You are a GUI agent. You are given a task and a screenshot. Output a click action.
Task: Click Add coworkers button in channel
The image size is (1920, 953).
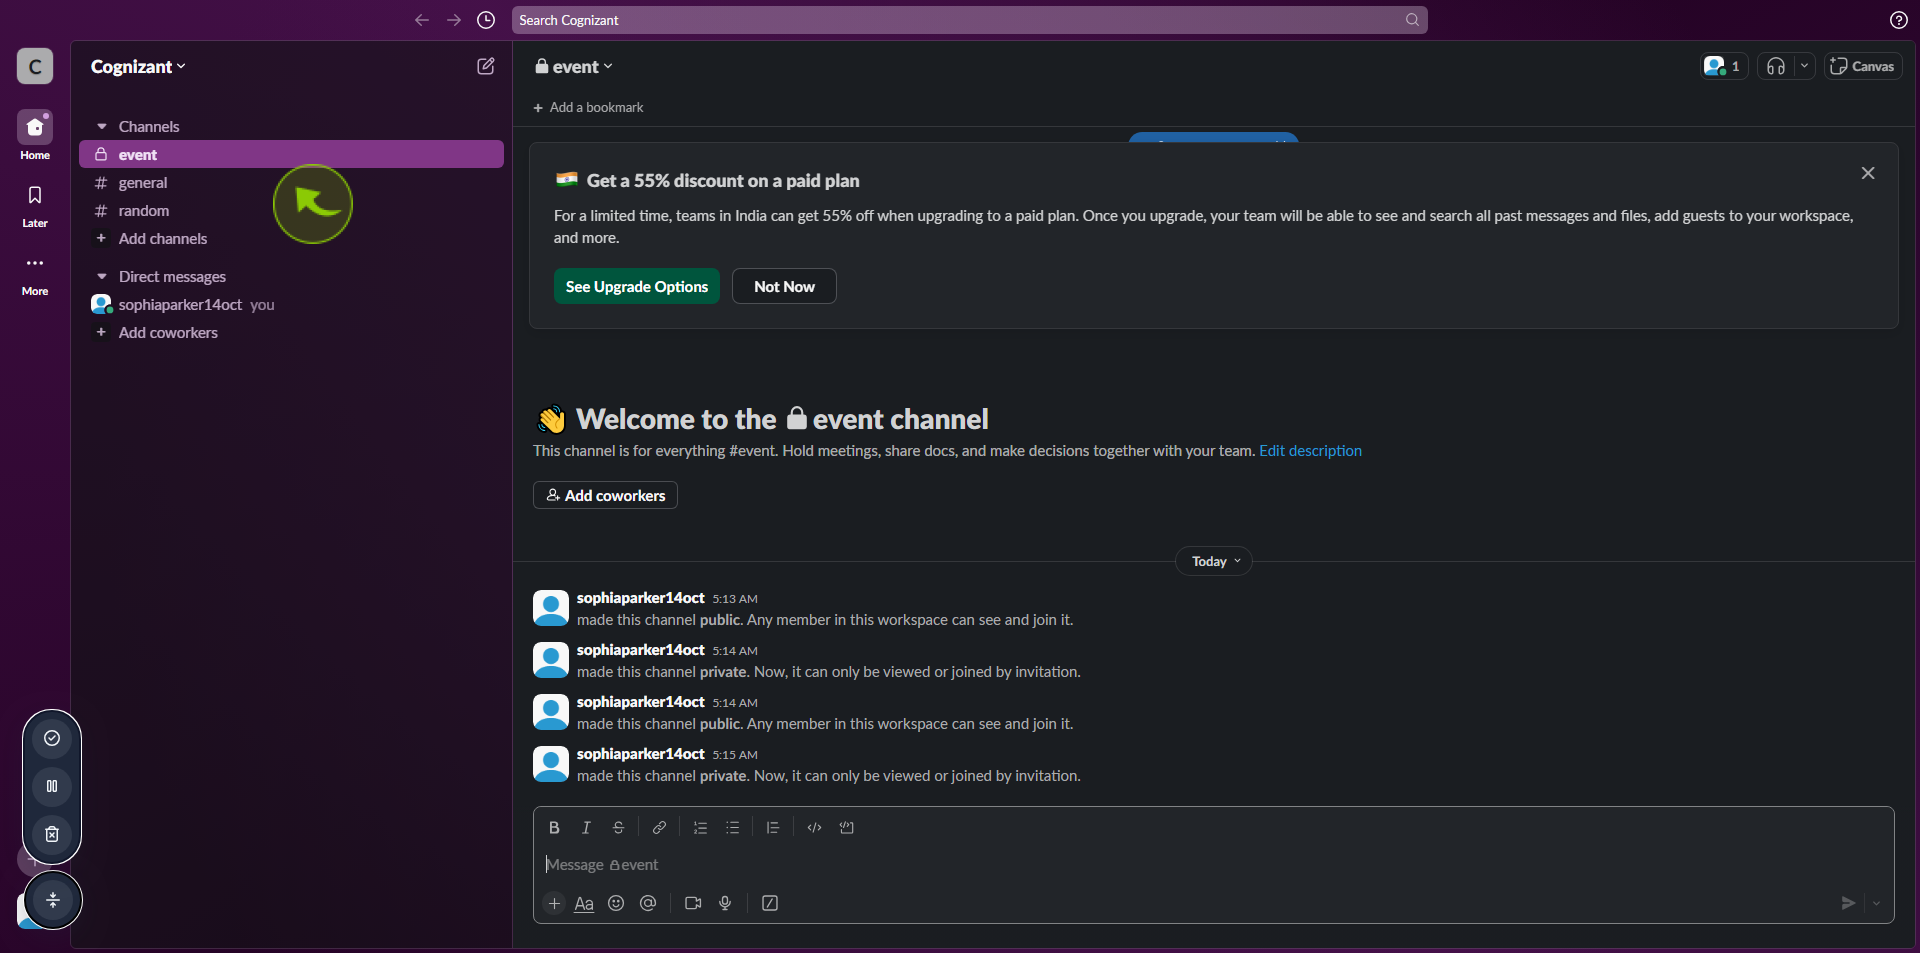pyautogui.click(x=605, y=496)
